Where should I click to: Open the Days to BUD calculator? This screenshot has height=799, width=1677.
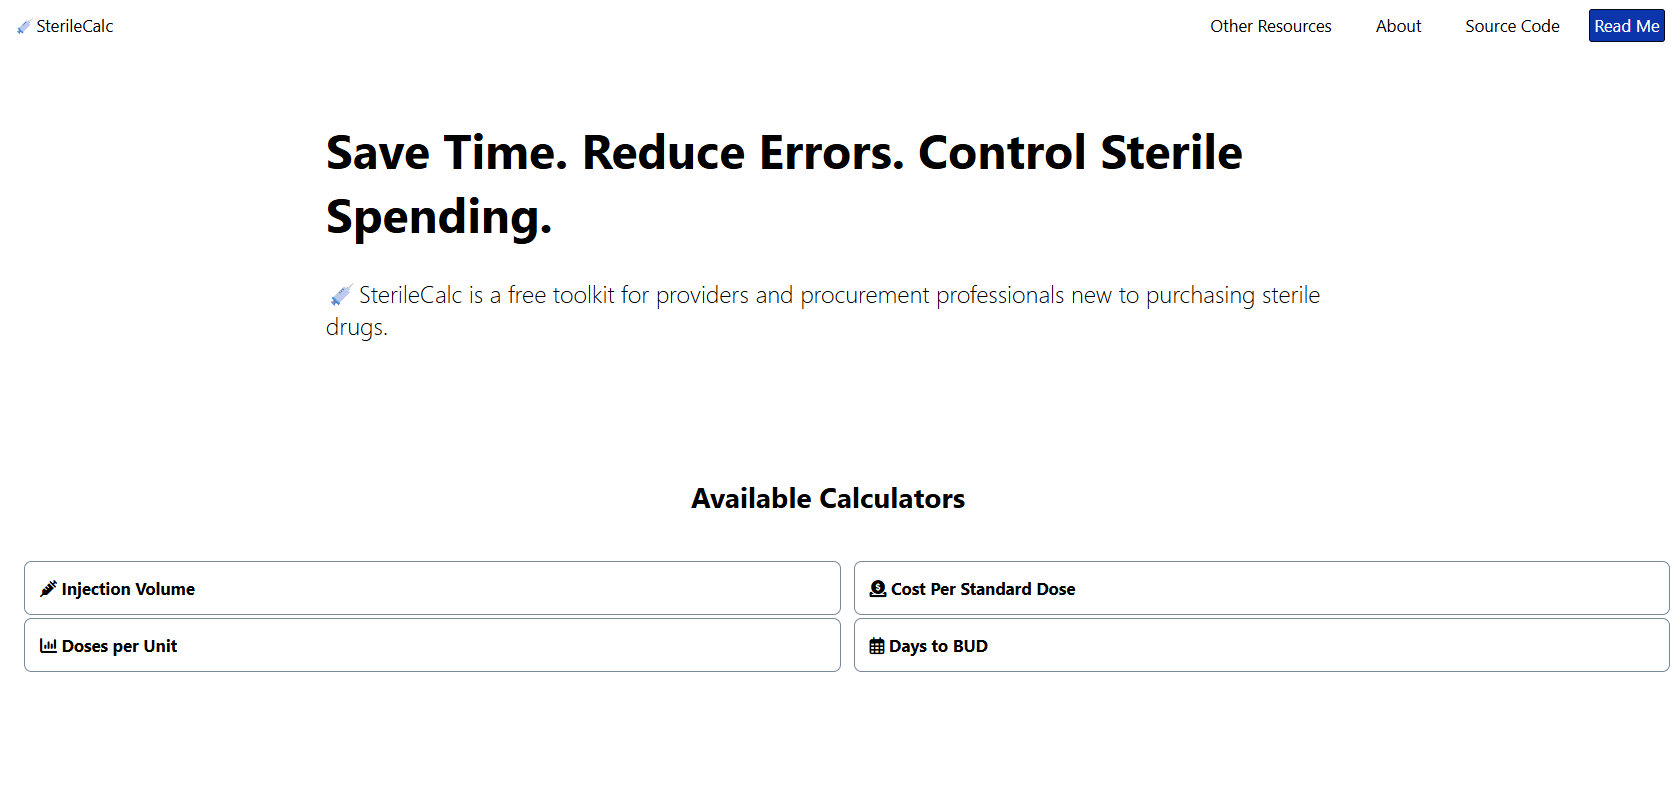pos(1261,645)
